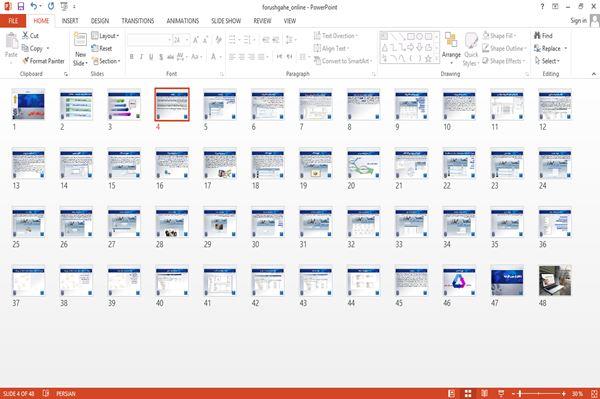Select slide thumbnail 20
The width and height of the screenshot is (600, 399).
[x=364, y=164]
